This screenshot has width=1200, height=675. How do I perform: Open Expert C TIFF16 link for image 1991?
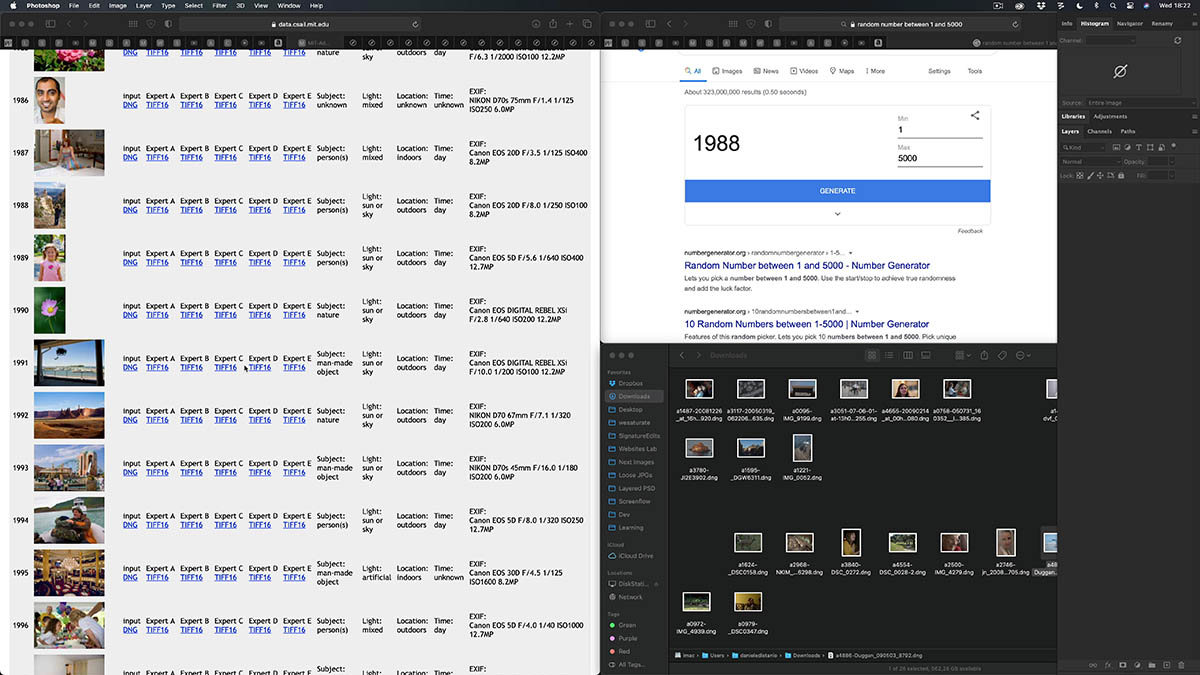click(226, 367)
